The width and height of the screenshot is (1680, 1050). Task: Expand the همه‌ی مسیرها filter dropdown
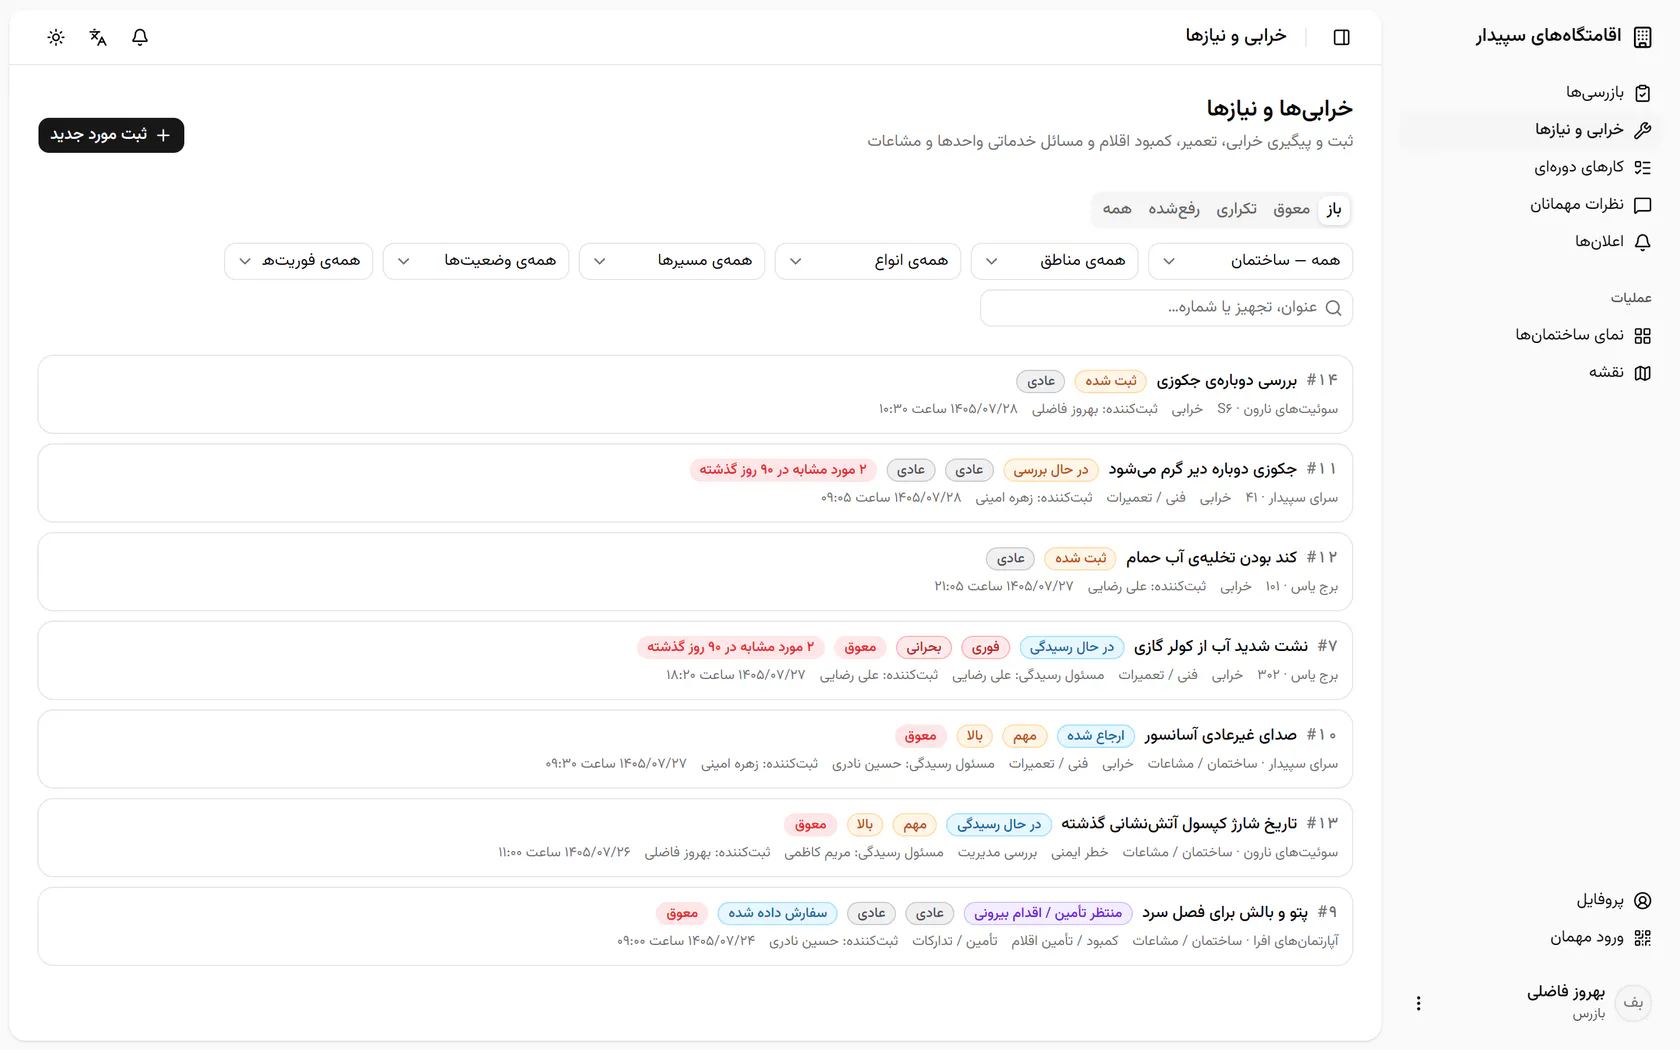673,261
